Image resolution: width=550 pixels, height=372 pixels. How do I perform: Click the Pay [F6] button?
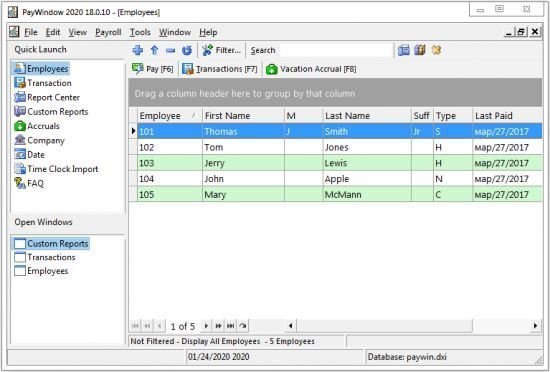coord(153,69)
